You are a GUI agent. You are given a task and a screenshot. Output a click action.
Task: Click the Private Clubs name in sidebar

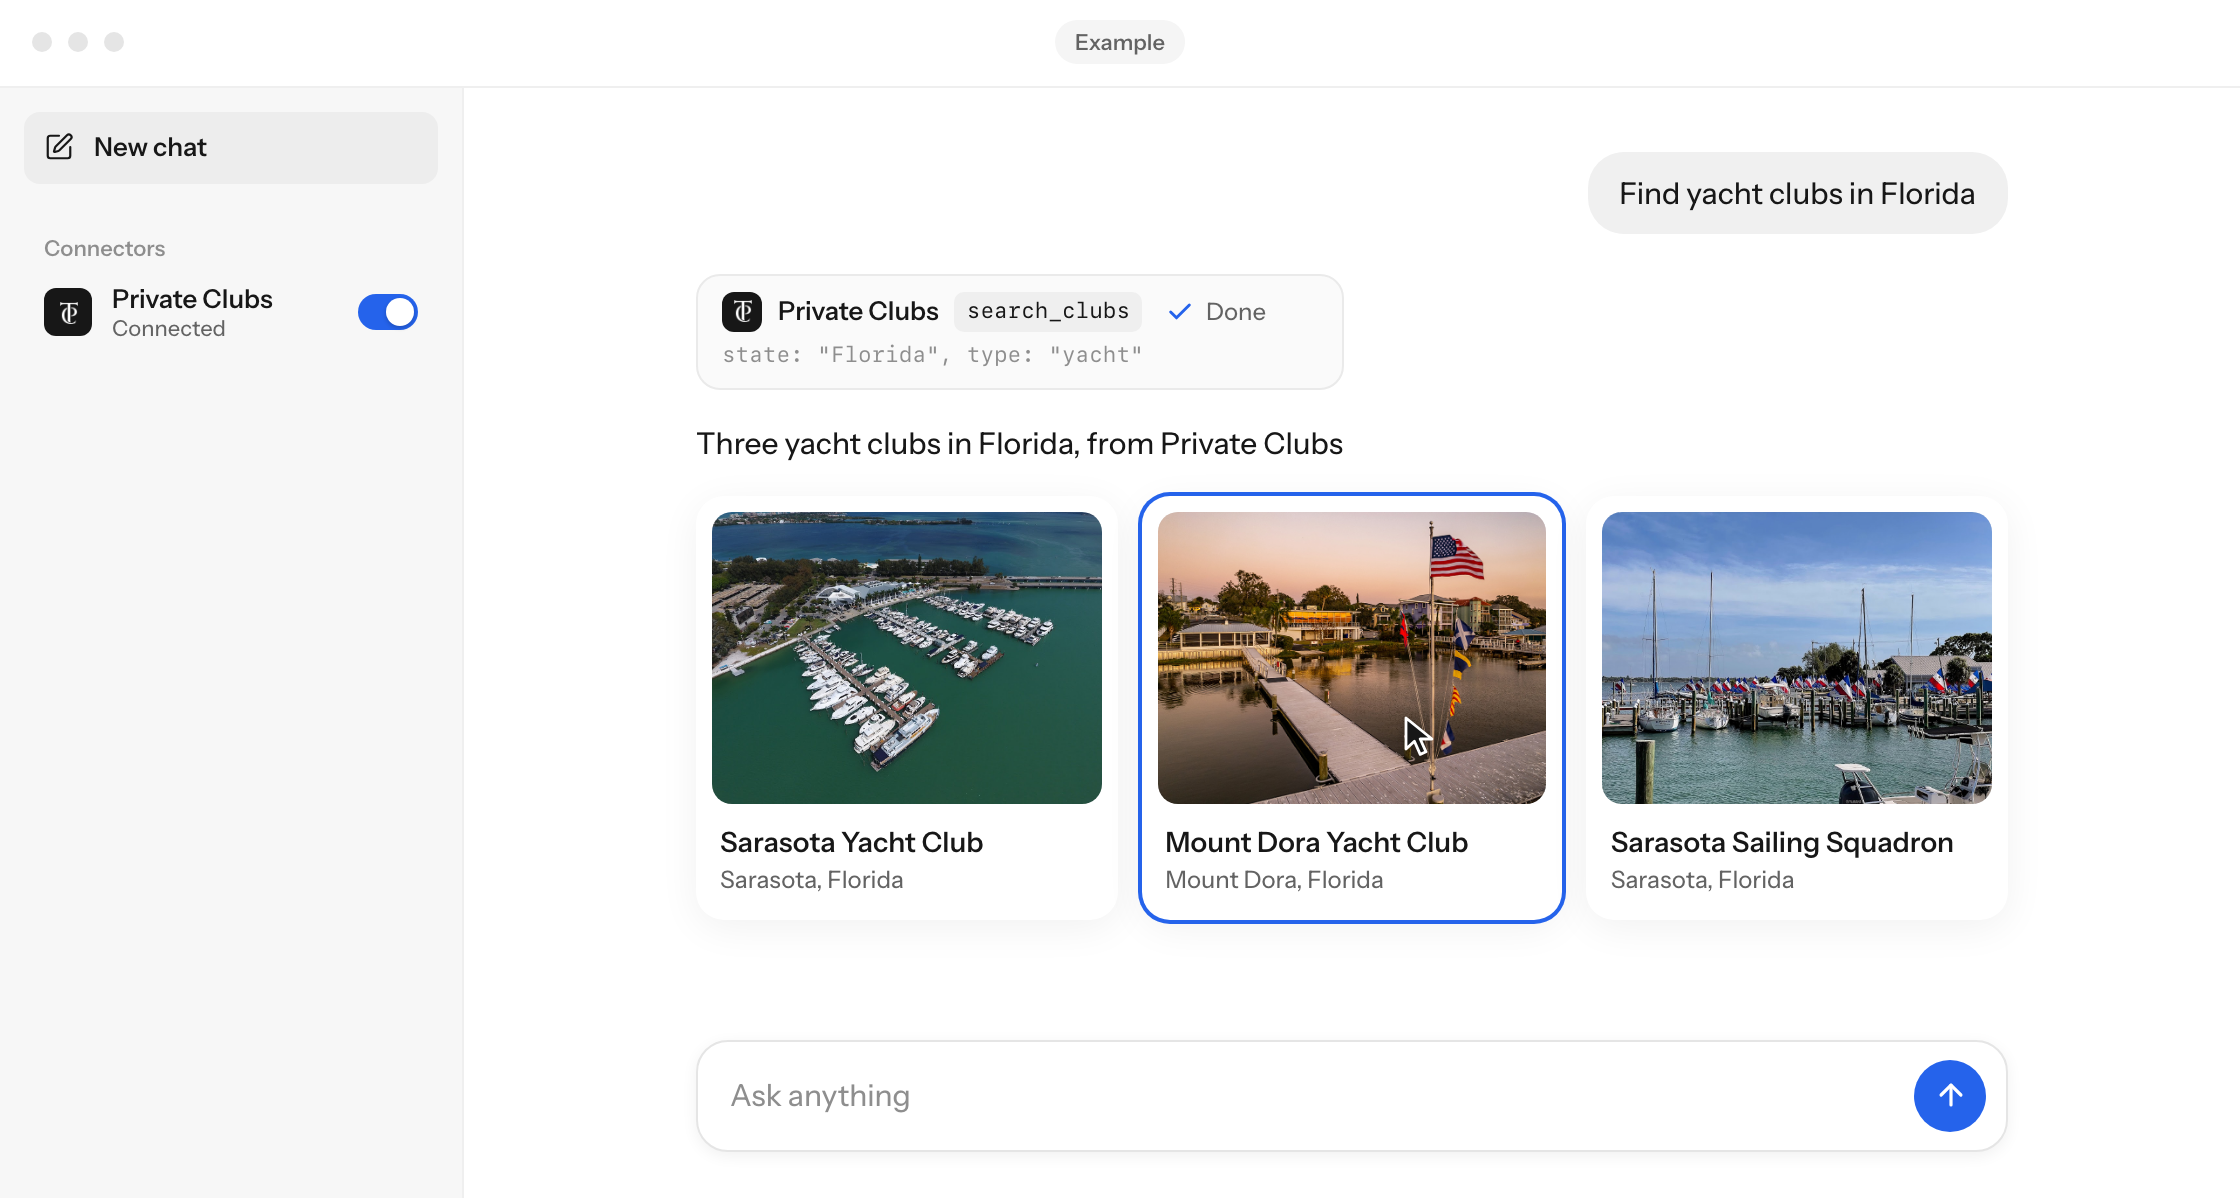[x=192, y=299]
